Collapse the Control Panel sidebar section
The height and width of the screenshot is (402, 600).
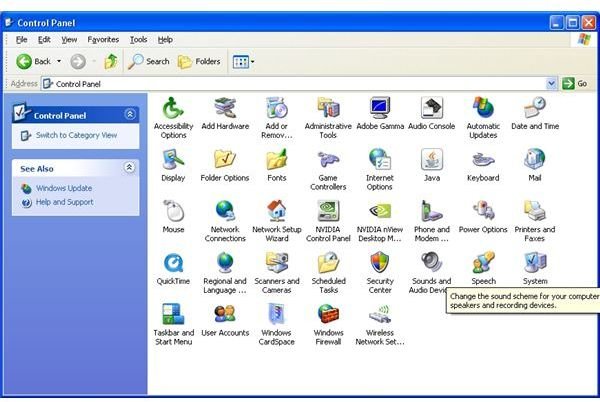pos(130,114)
